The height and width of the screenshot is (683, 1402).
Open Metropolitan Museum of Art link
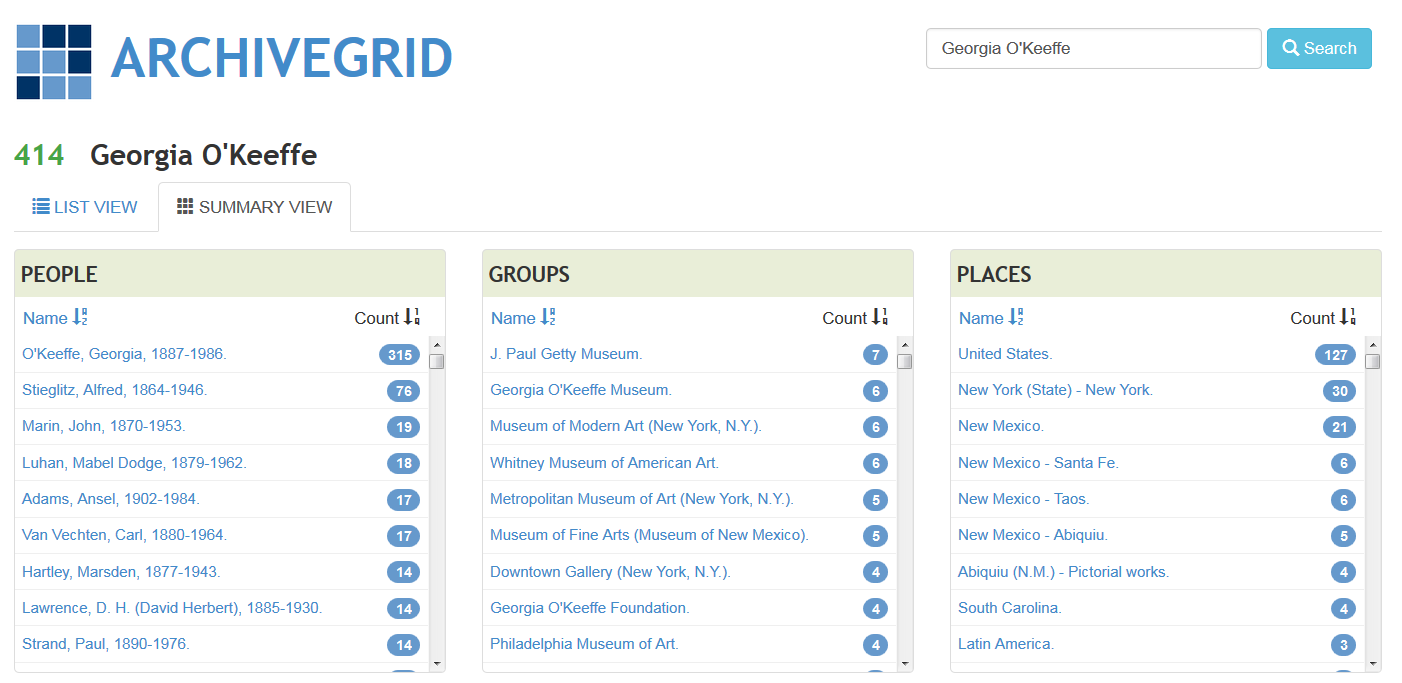(x=642, y=499)
